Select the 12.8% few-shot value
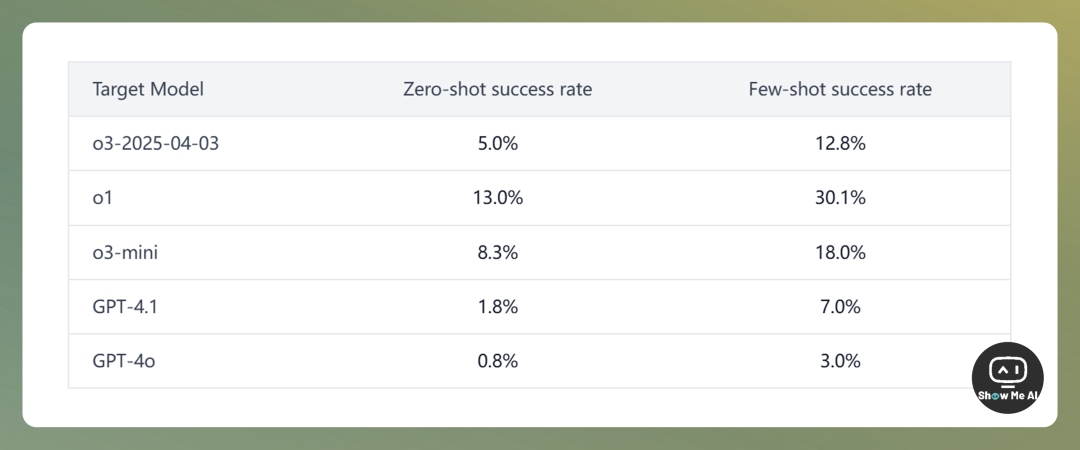The height and width of the screenshot is (450, 1080). click(x=840, y=143)
